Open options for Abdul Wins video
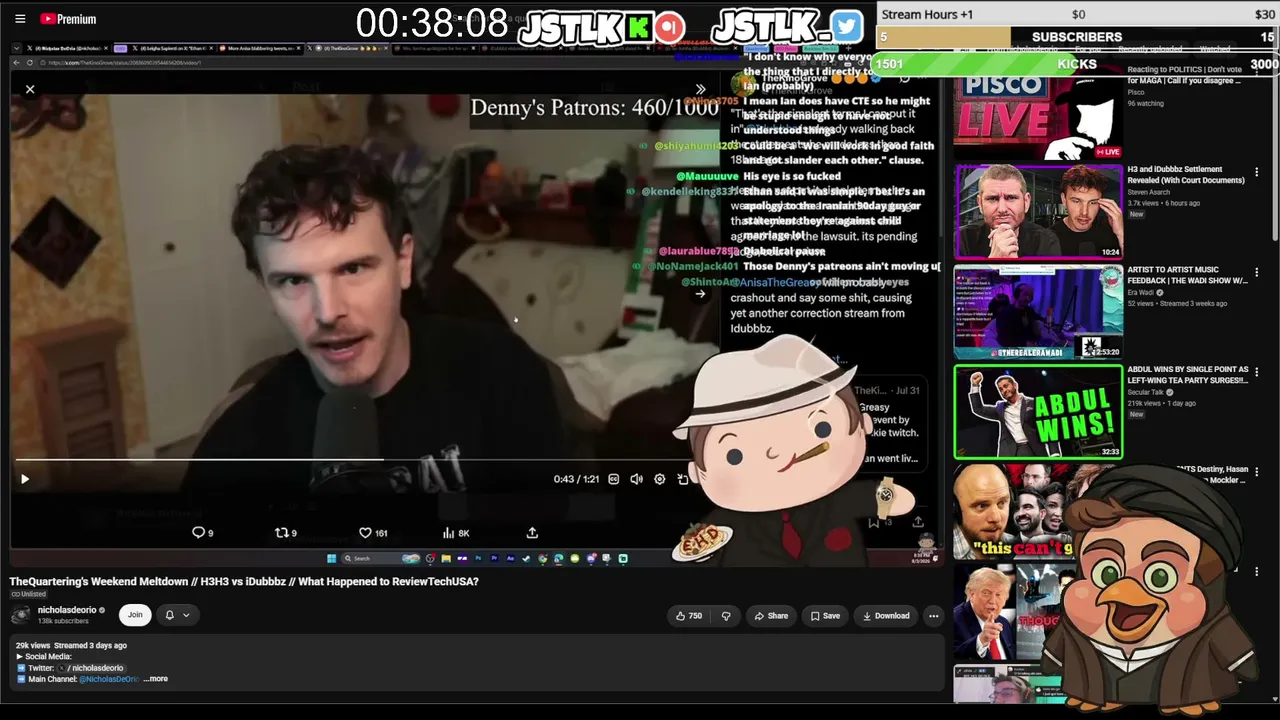 1257,372
